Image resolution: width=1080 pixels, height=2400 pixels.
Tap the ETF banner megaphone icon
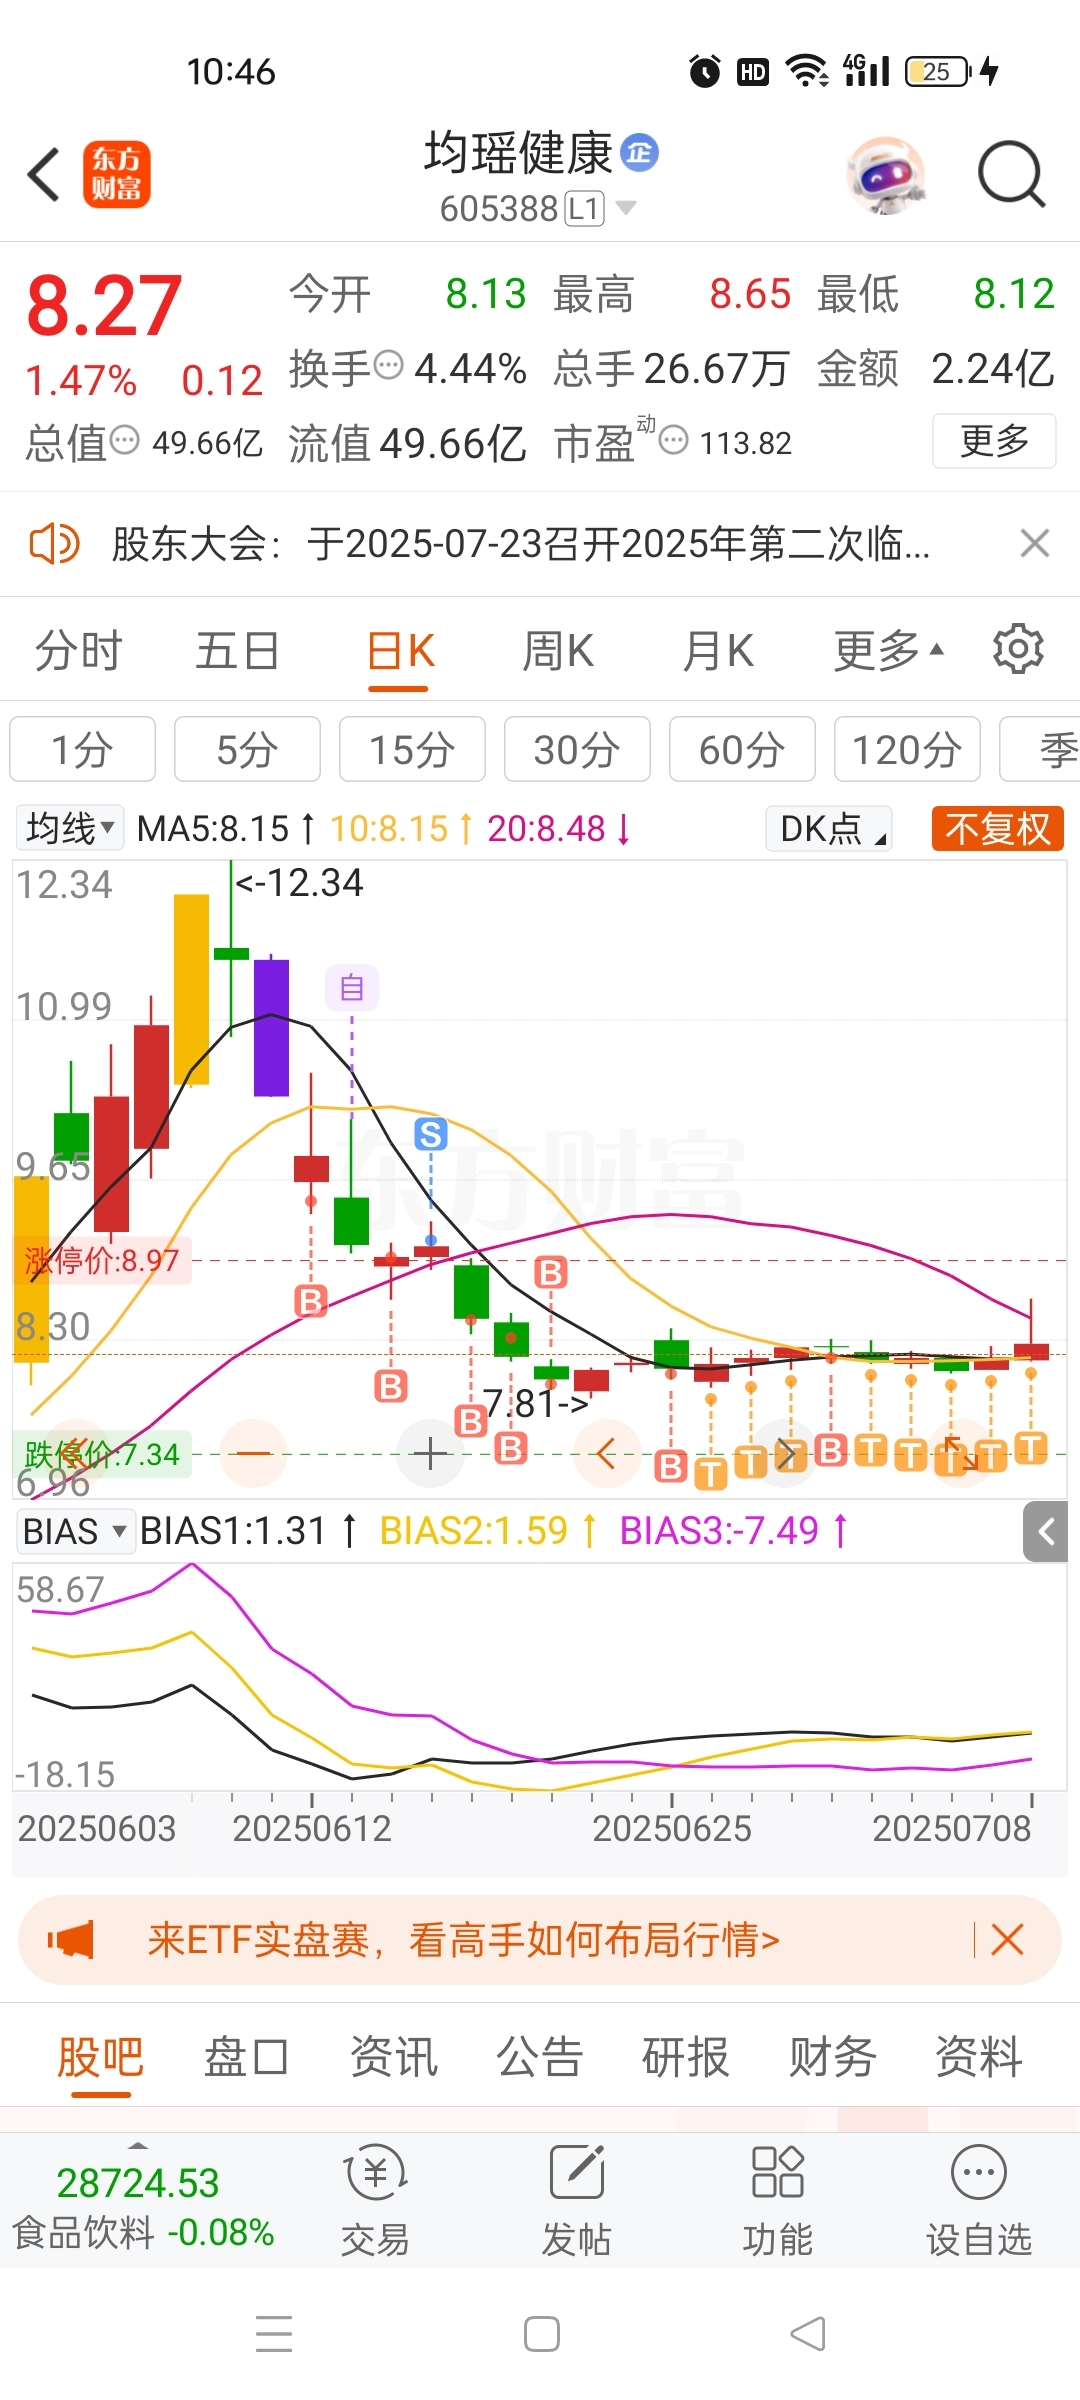click(72, 1940)
